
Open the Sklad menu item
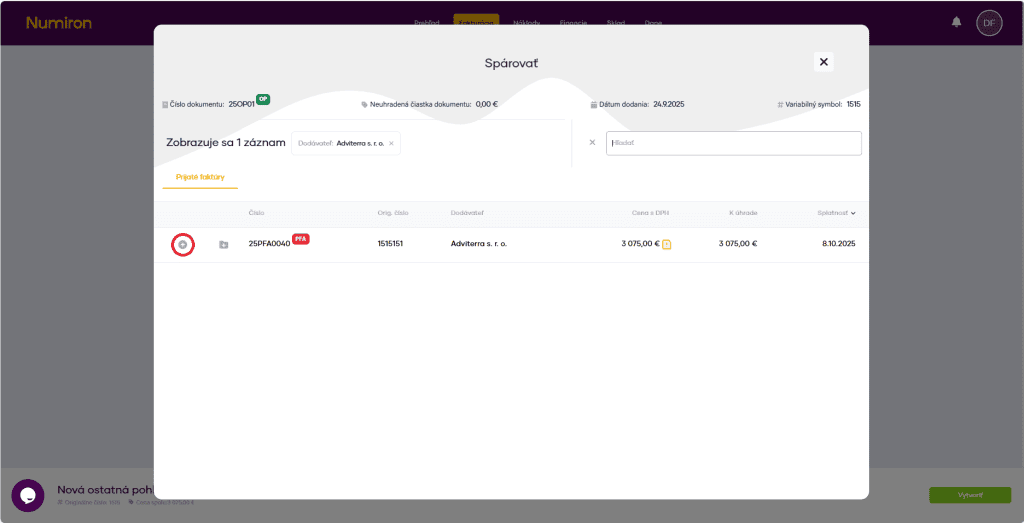[x=616, y=22]
